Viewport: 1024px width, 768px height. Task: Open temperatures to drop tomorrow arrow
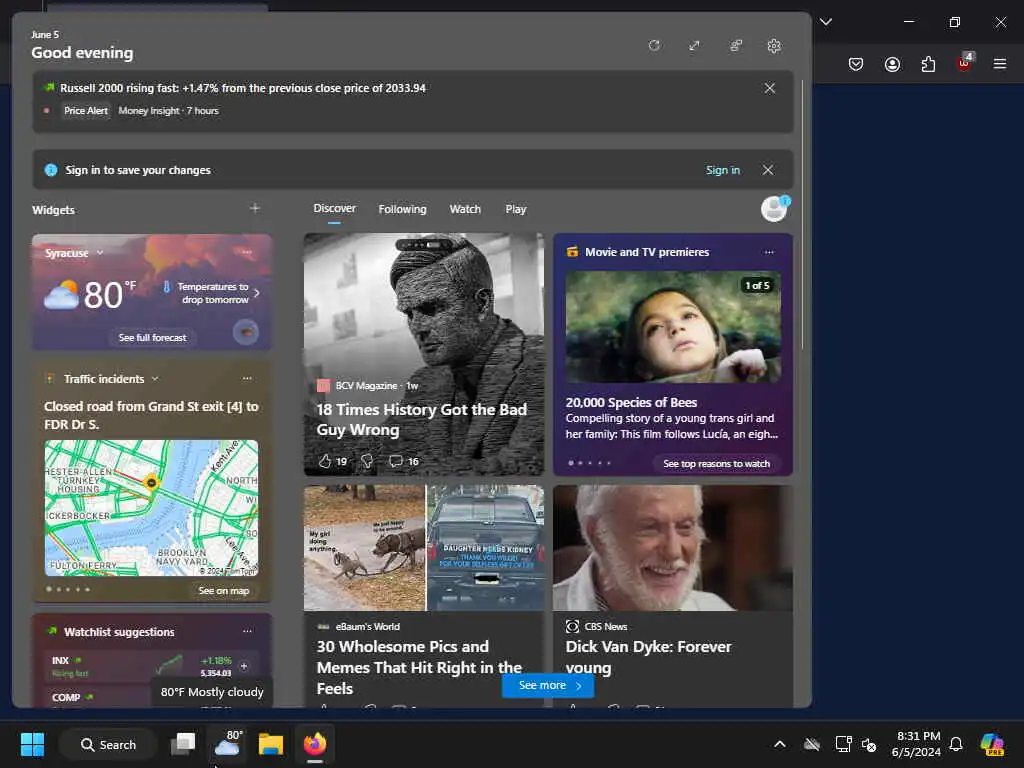257,293
